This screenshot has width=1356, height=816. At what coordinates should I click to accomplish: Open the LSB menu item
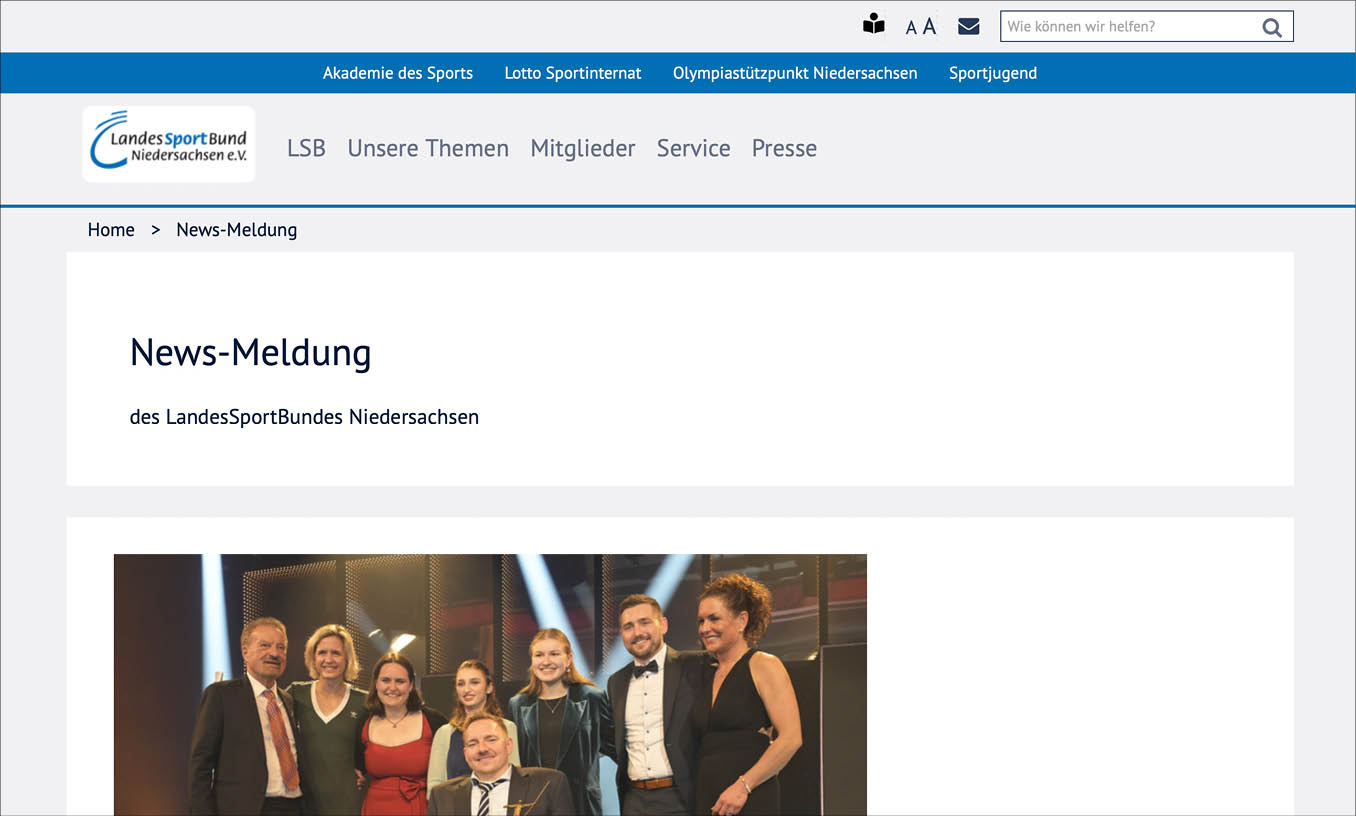click(x=306, y=148)
